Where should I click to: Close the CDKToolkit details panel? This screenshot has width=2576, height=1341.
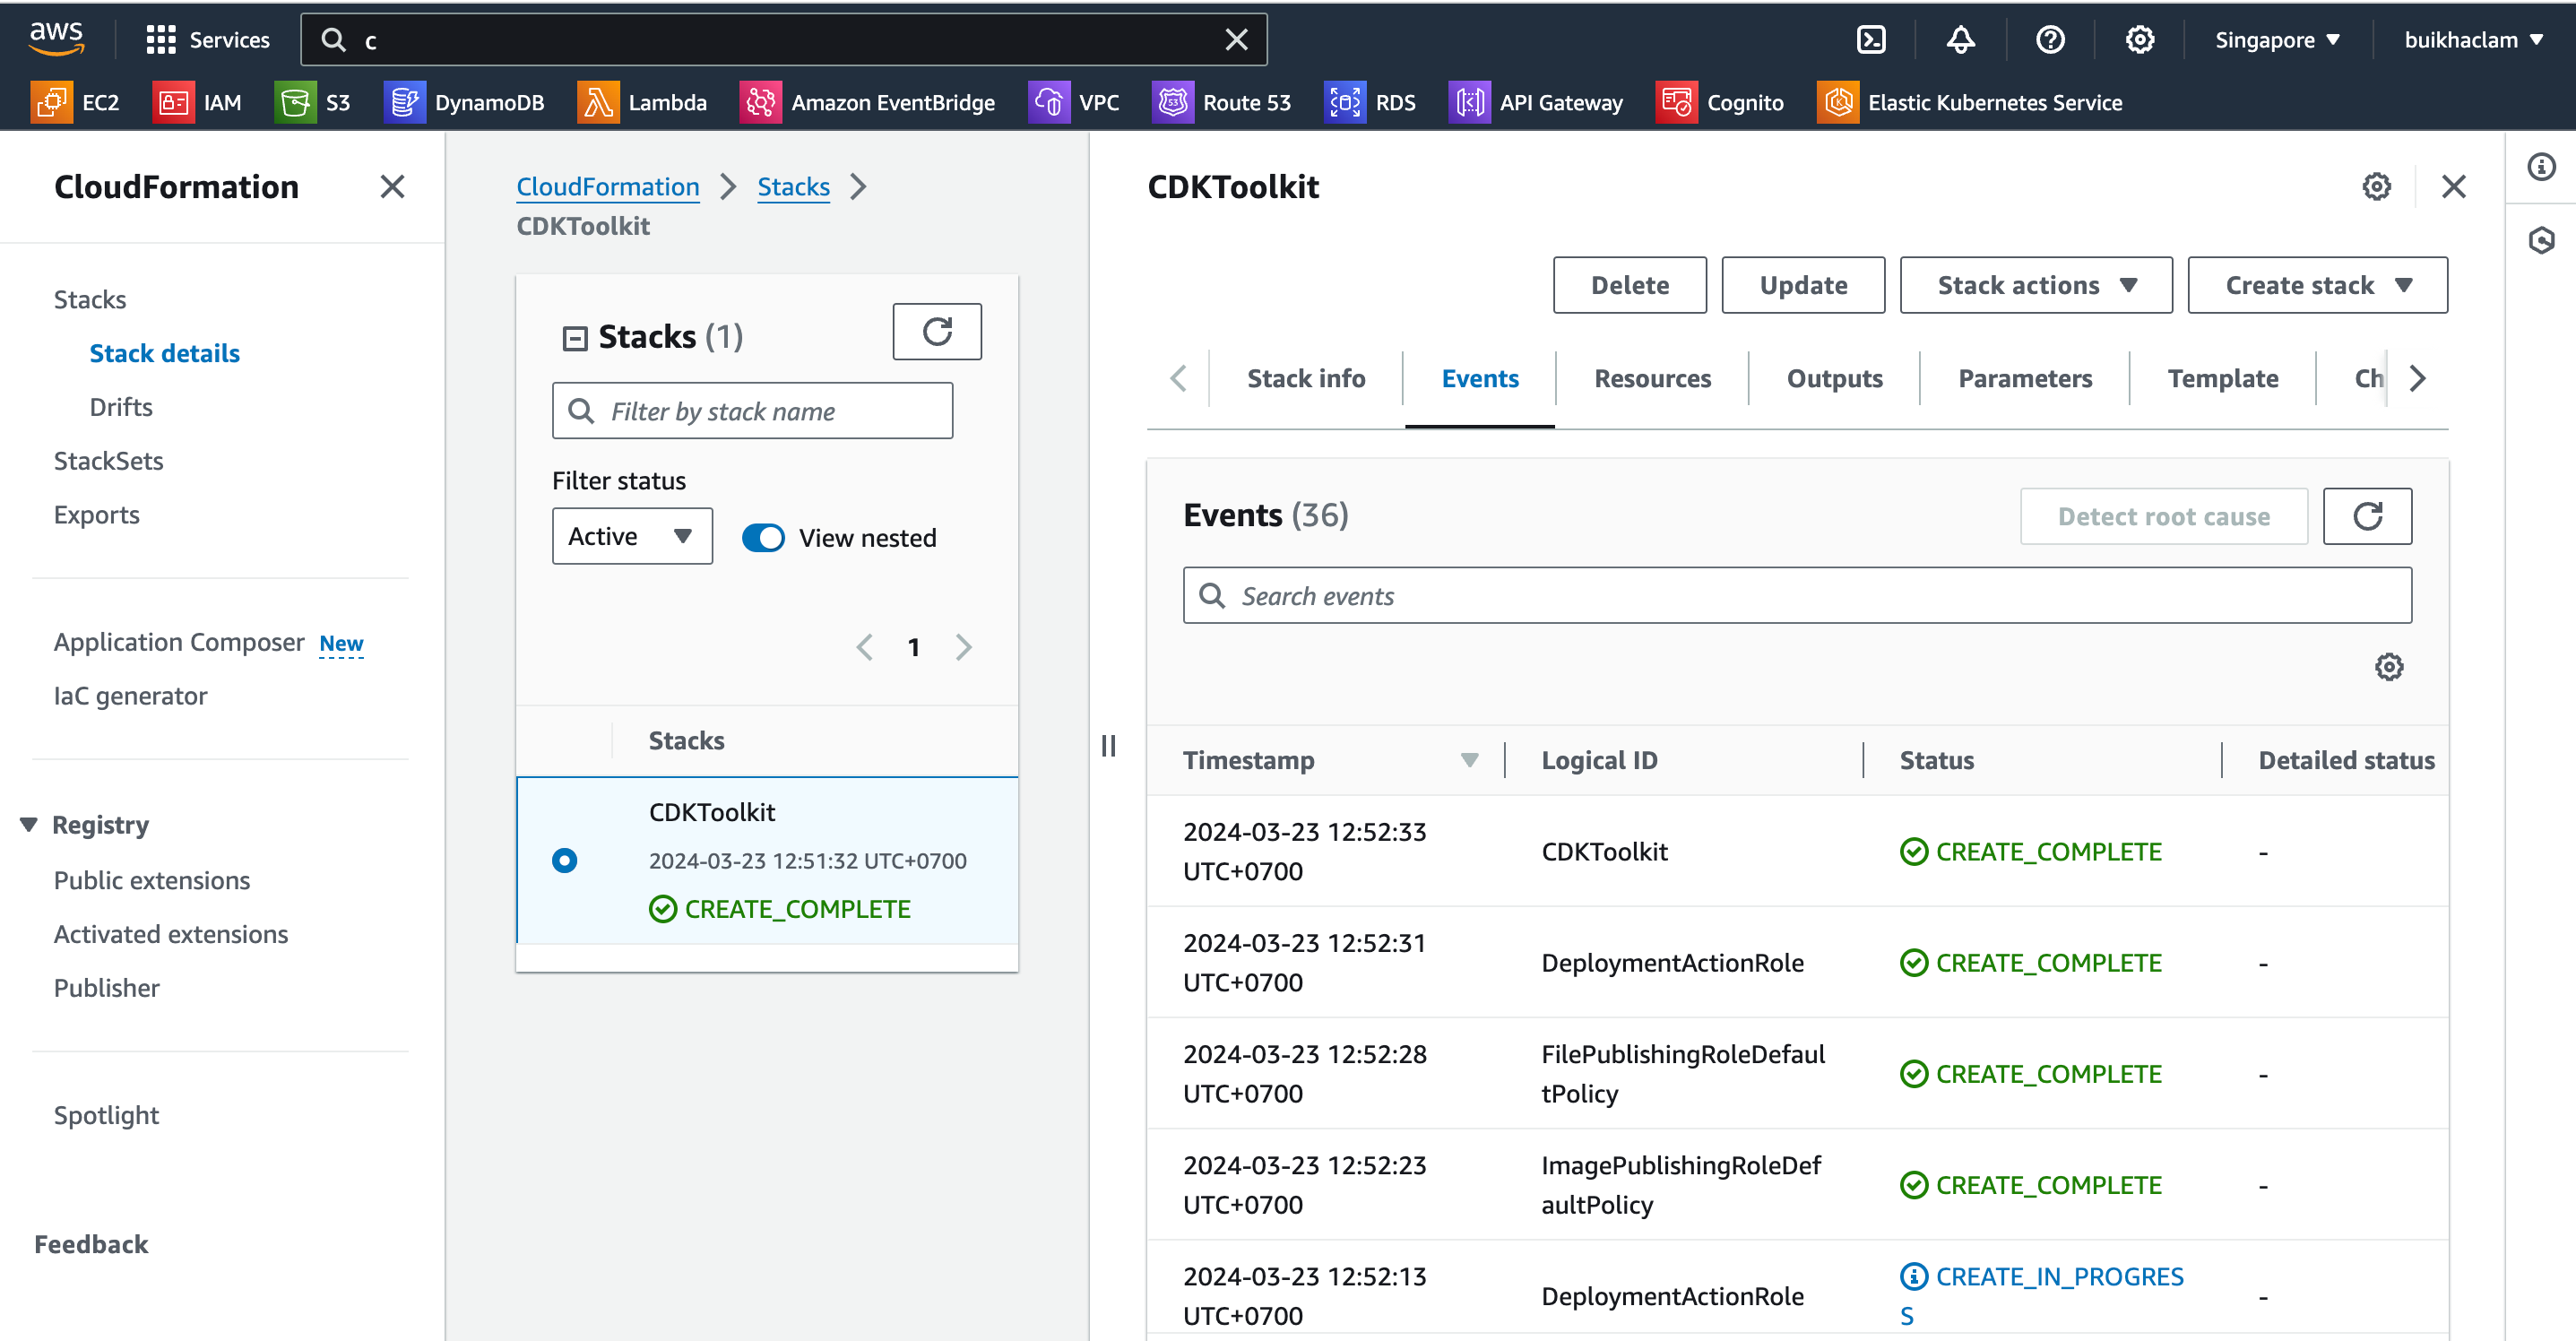2453,187
